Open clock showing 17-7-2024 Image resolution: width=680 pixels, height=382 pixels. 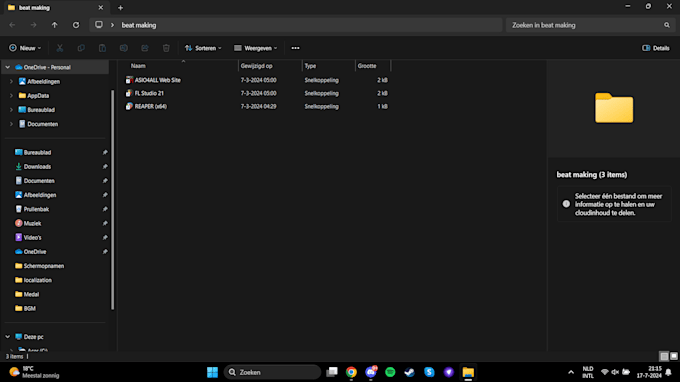click(649, 372)
